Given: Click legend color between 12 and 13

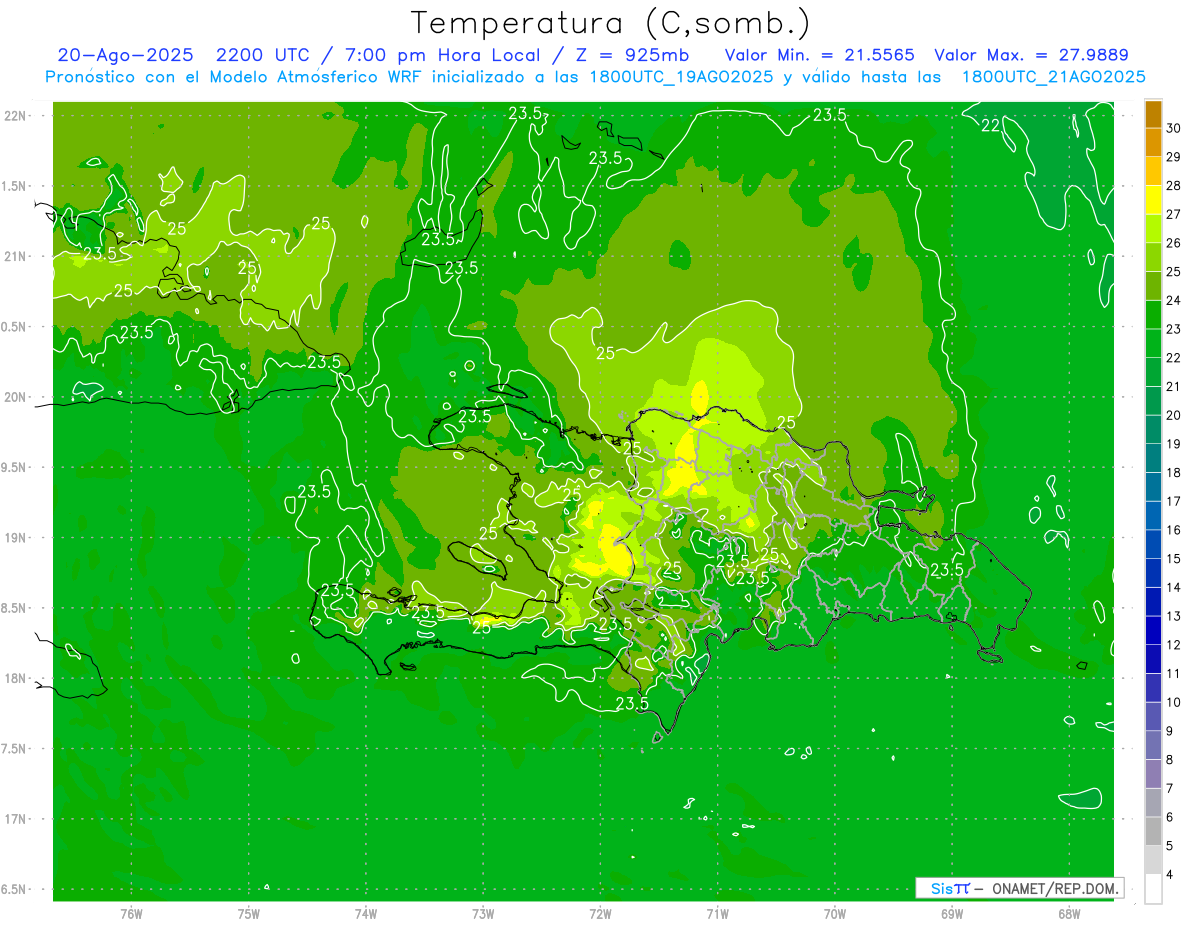Looking at the screenshot, I should pyautogui.click(x=1153, y=630).
